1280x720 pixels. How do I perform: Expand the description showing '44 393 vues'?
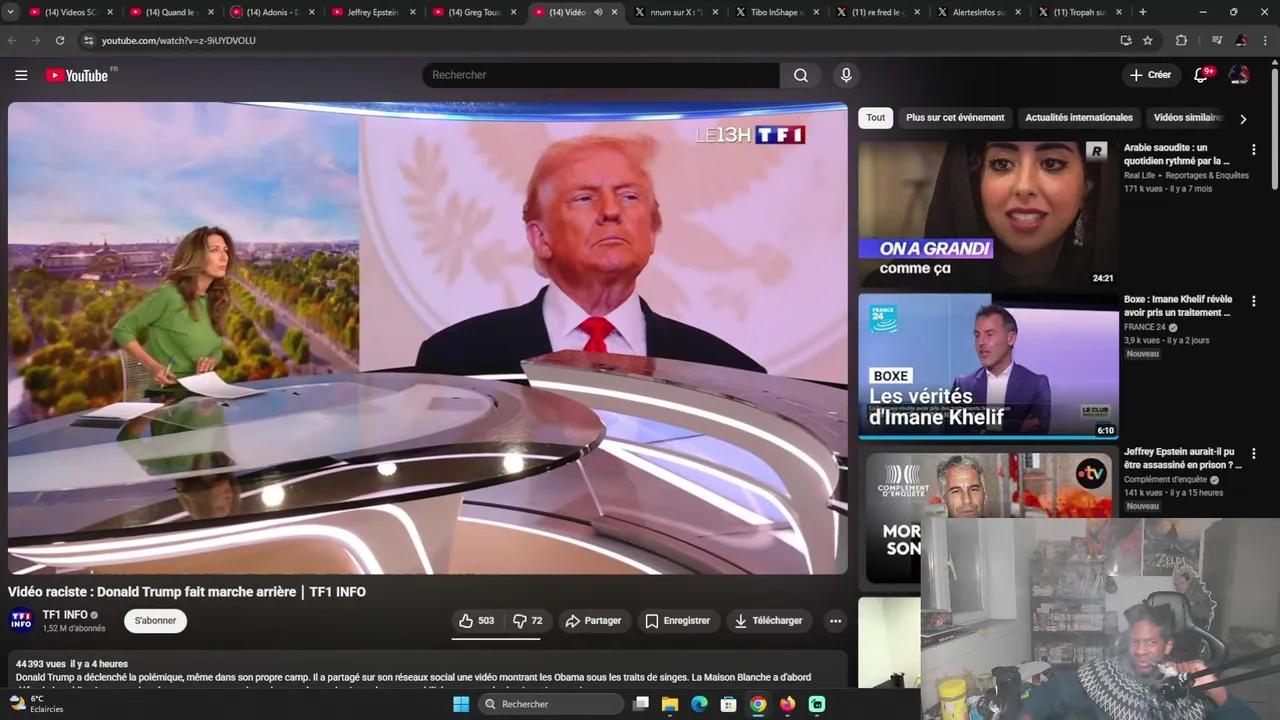428,670
